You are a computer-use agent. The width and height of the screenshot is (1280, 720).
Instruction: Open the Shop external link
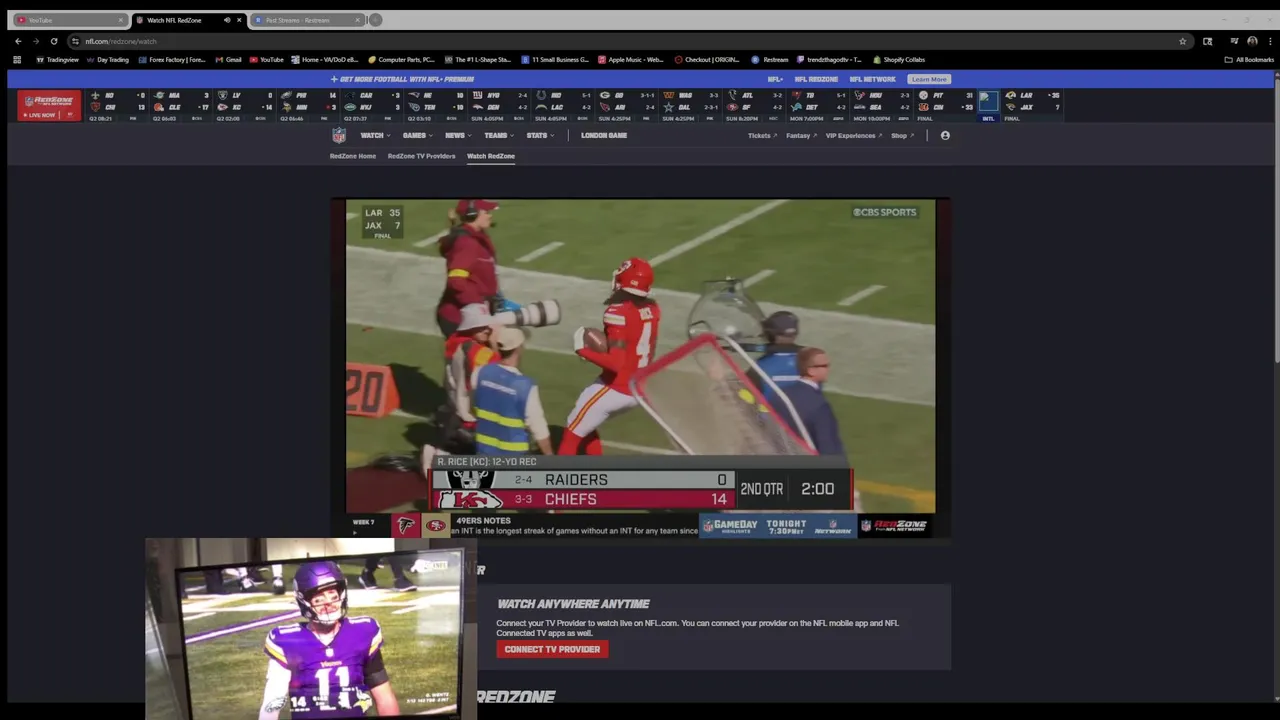click(902, 135)
